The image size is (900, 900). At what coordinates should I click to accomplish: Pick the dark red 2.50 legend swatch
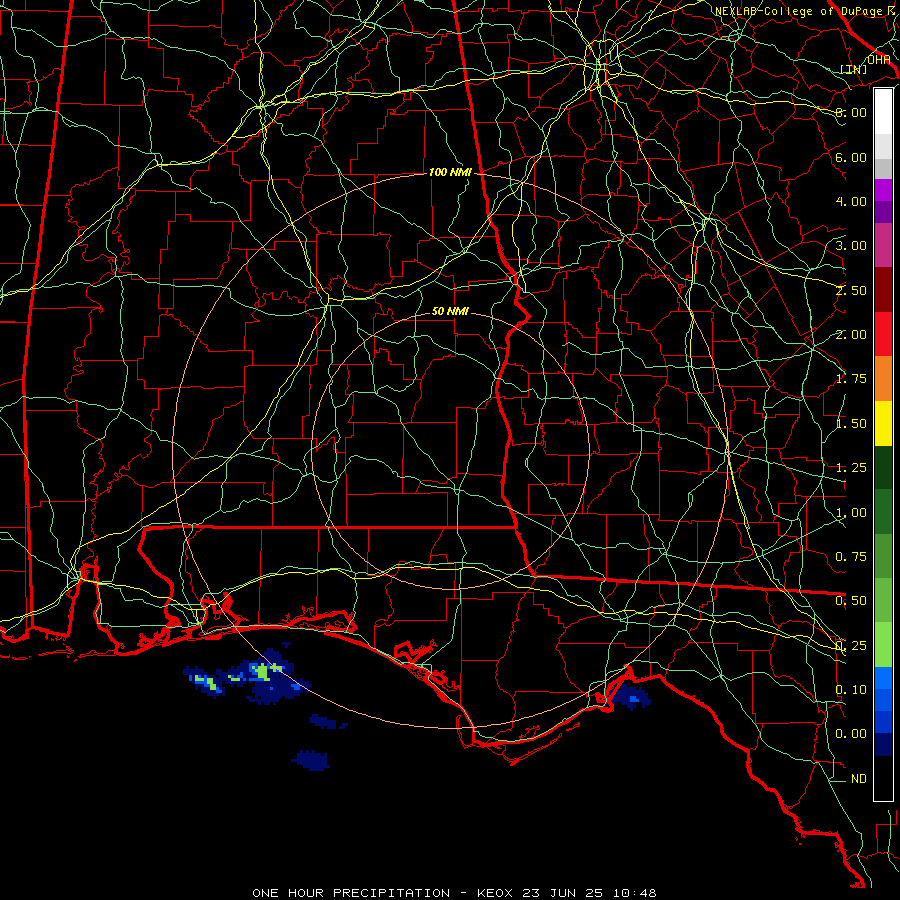[883, 290]
